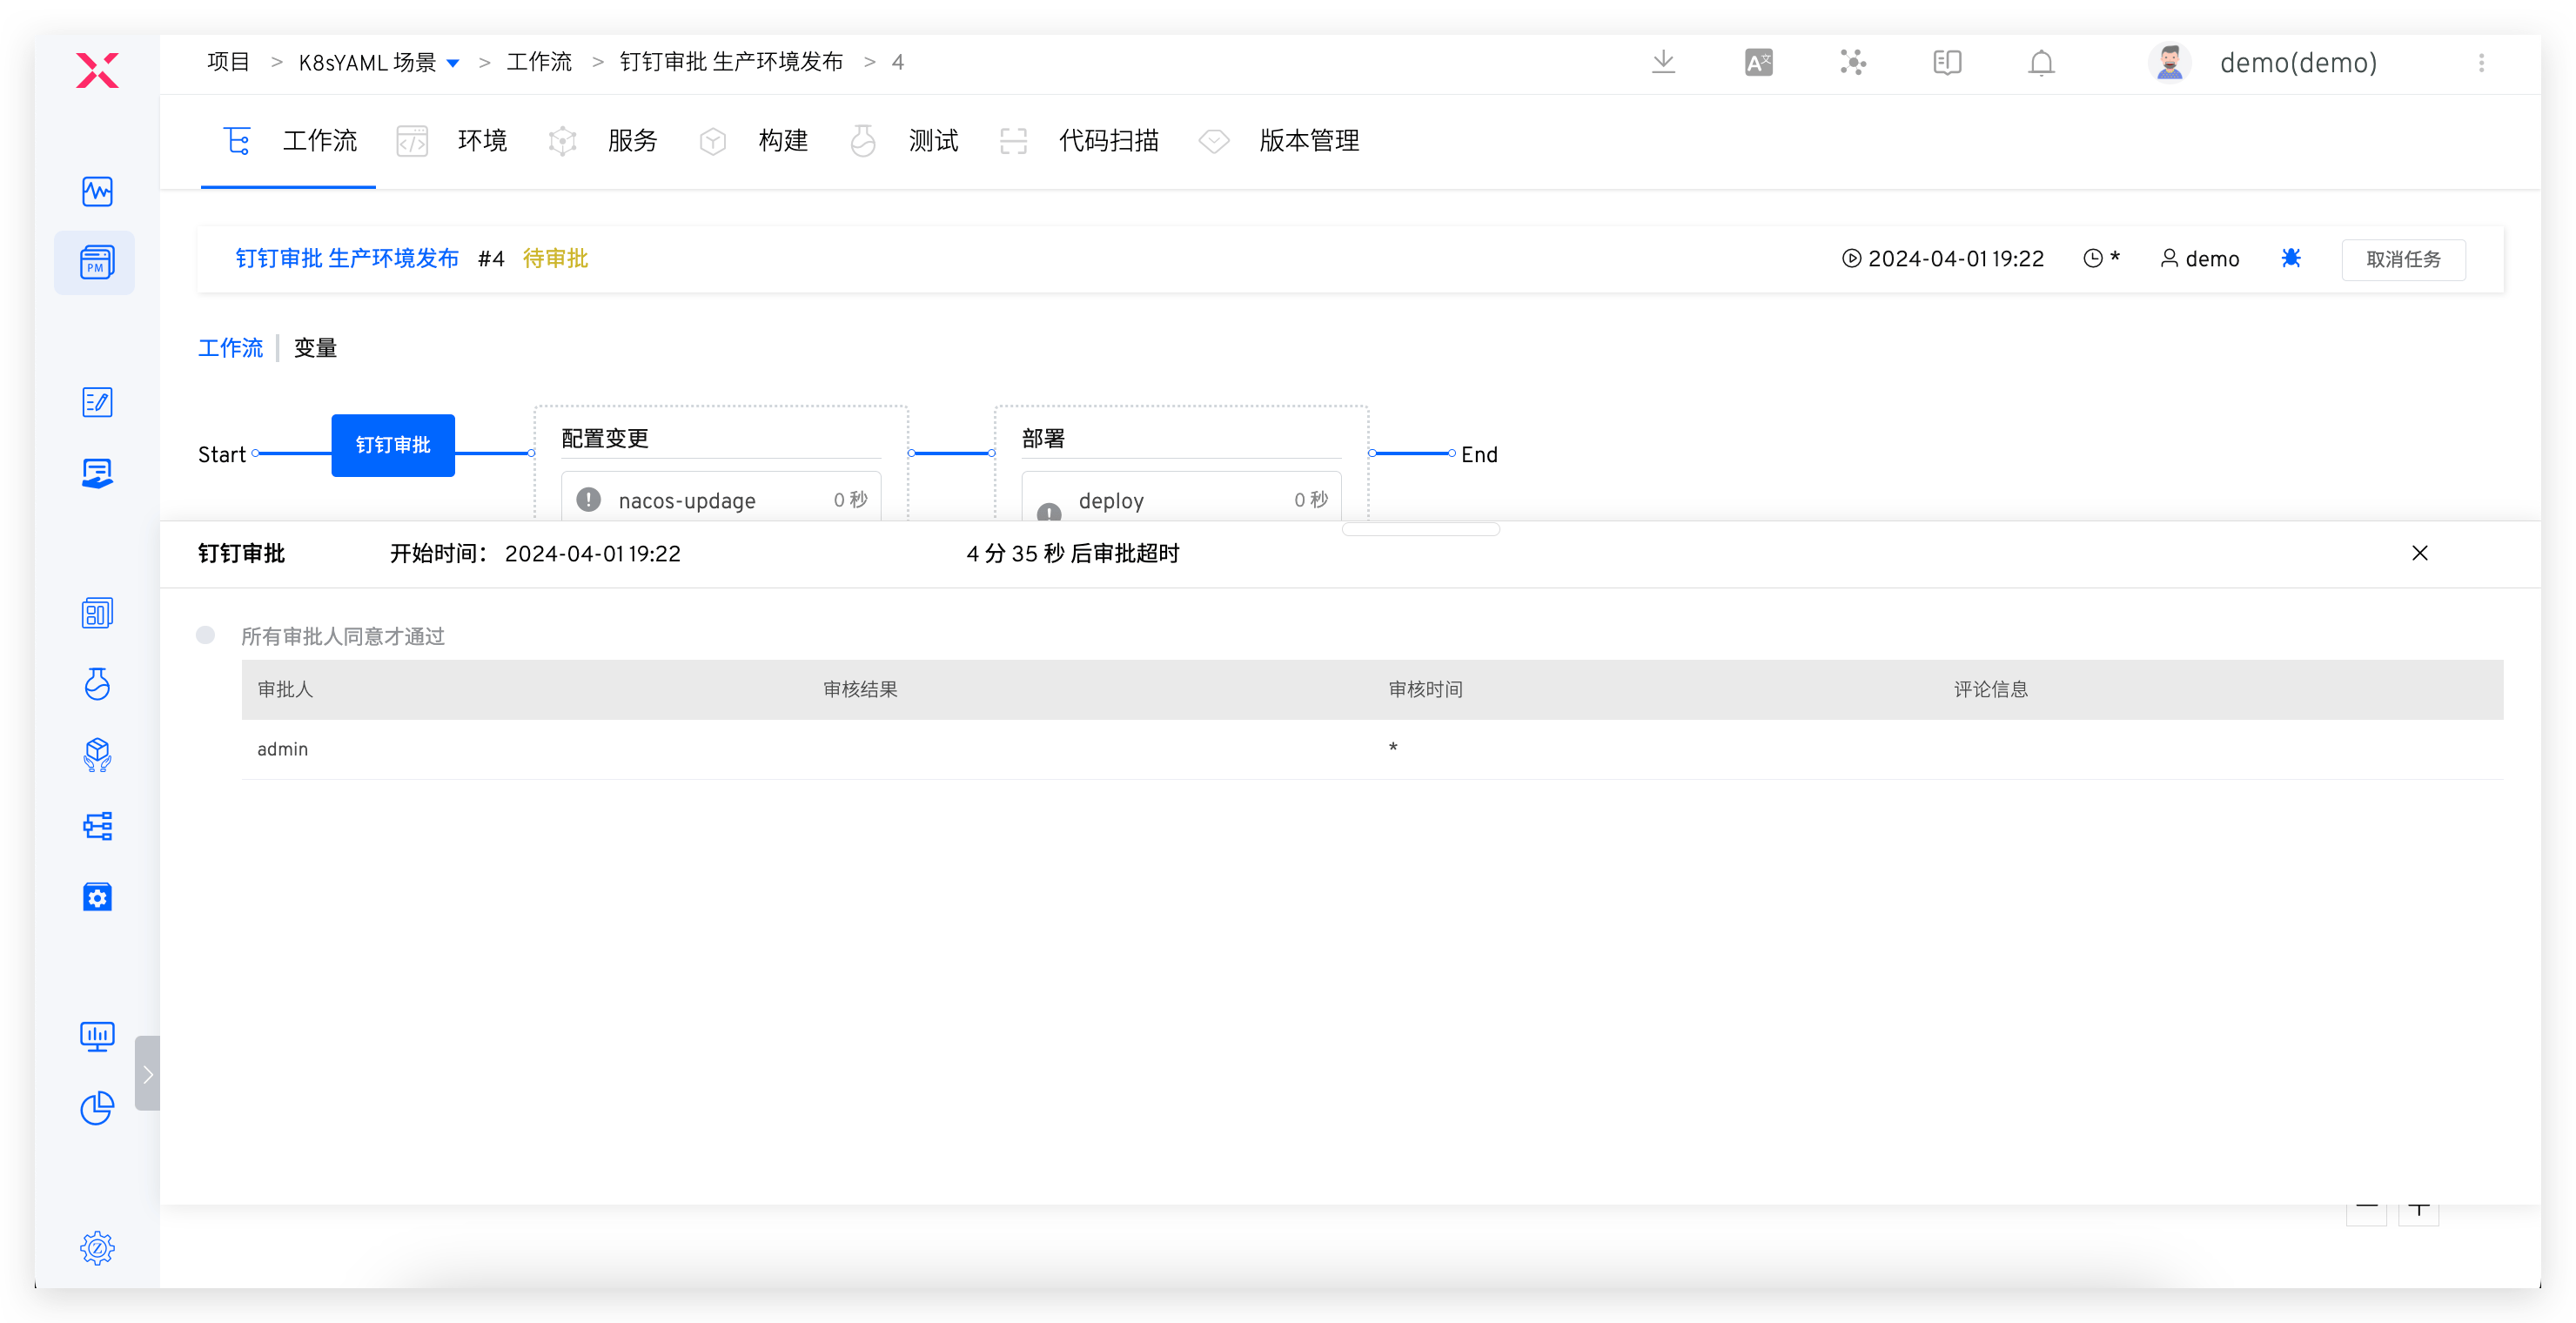Open the documentation book icon

pyautogui.click(x=1946, y=62)
